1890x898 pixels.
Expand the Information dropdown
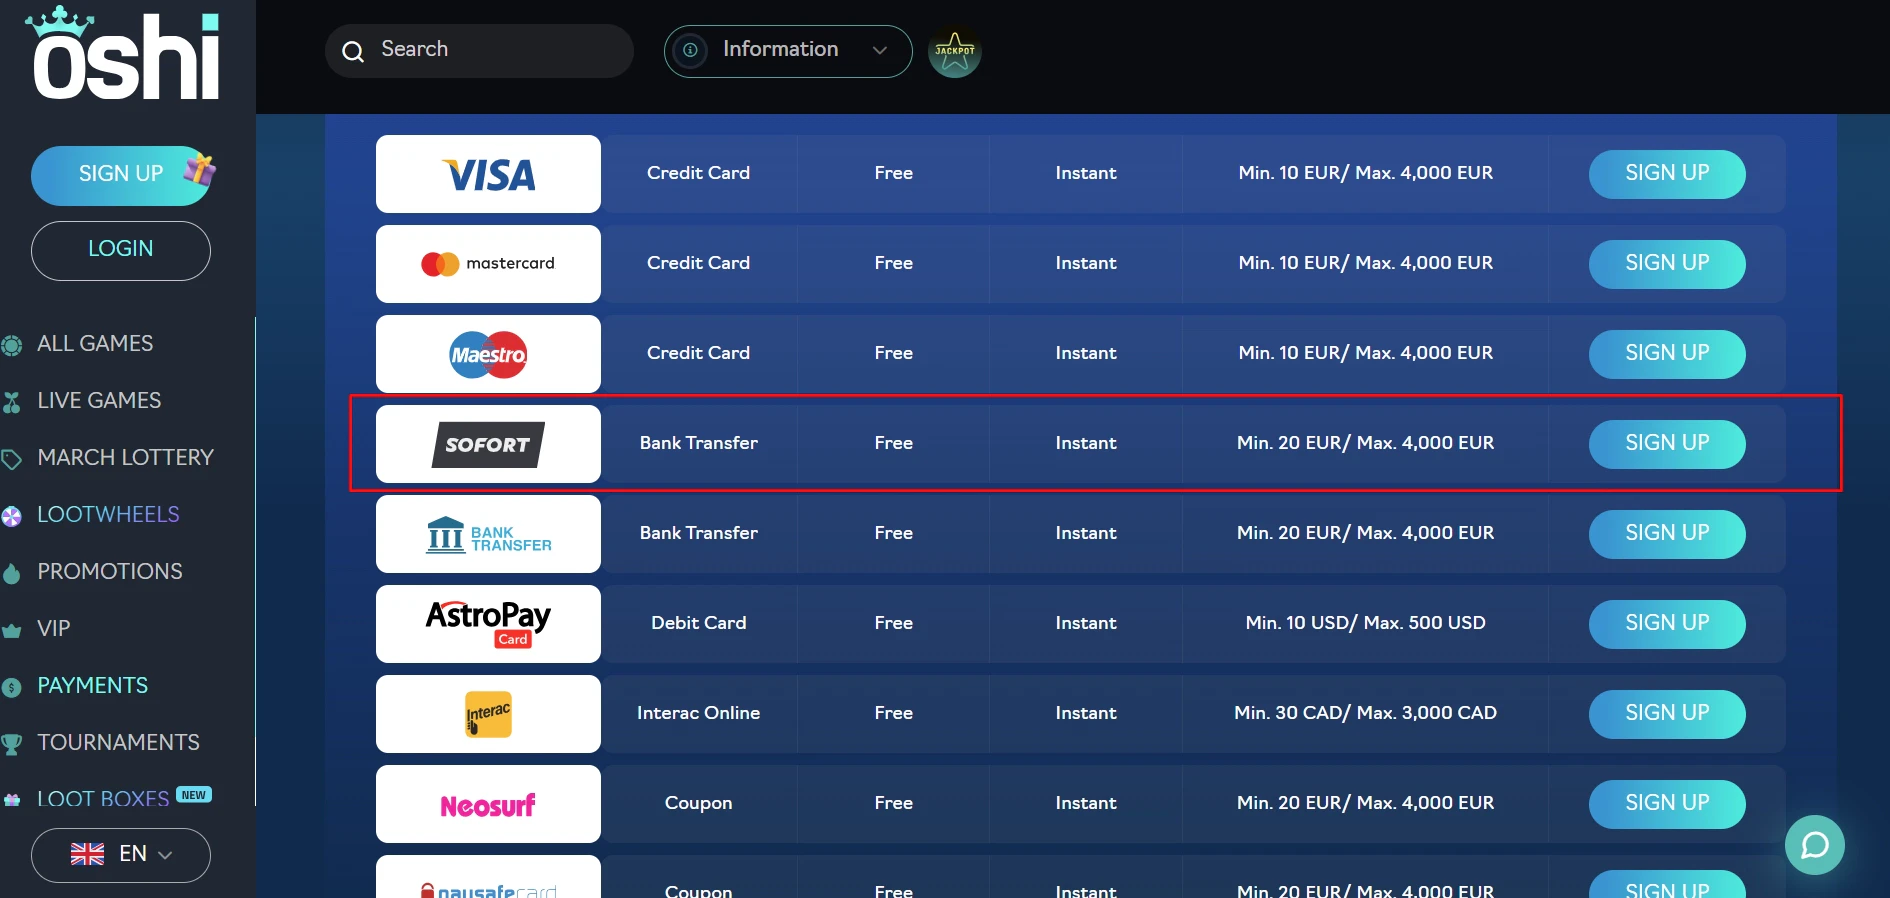(x=788, y=51)
